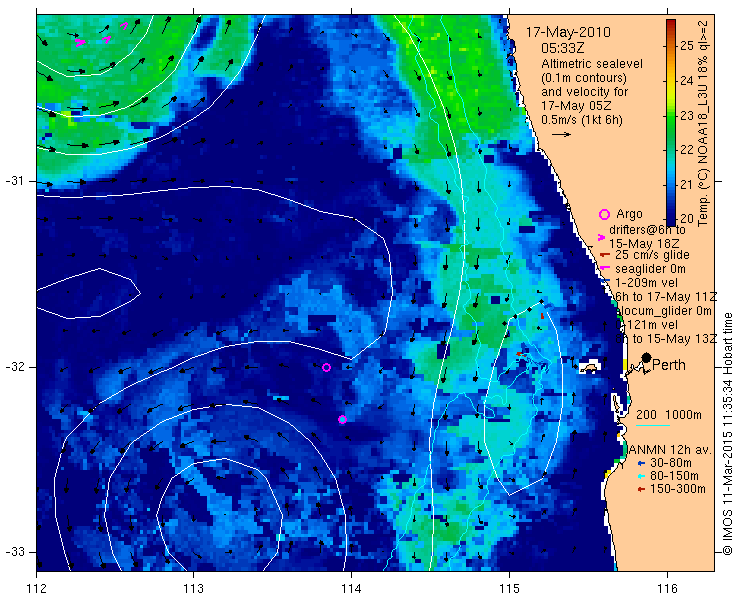The width and height of the screenshot is (740, 600).
Task: Click the red 150-300m arrow symbol
Action: coord(640,490)
